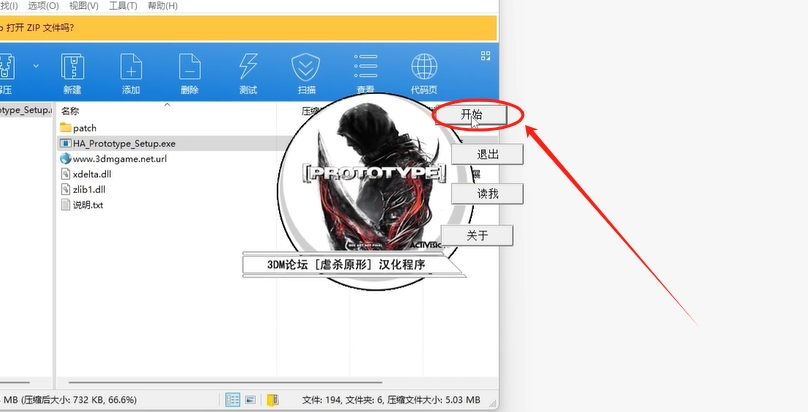Viewport: 808px width, 412px height.
Task: Click the folder icon beside patch
Action: pos(65,127)
